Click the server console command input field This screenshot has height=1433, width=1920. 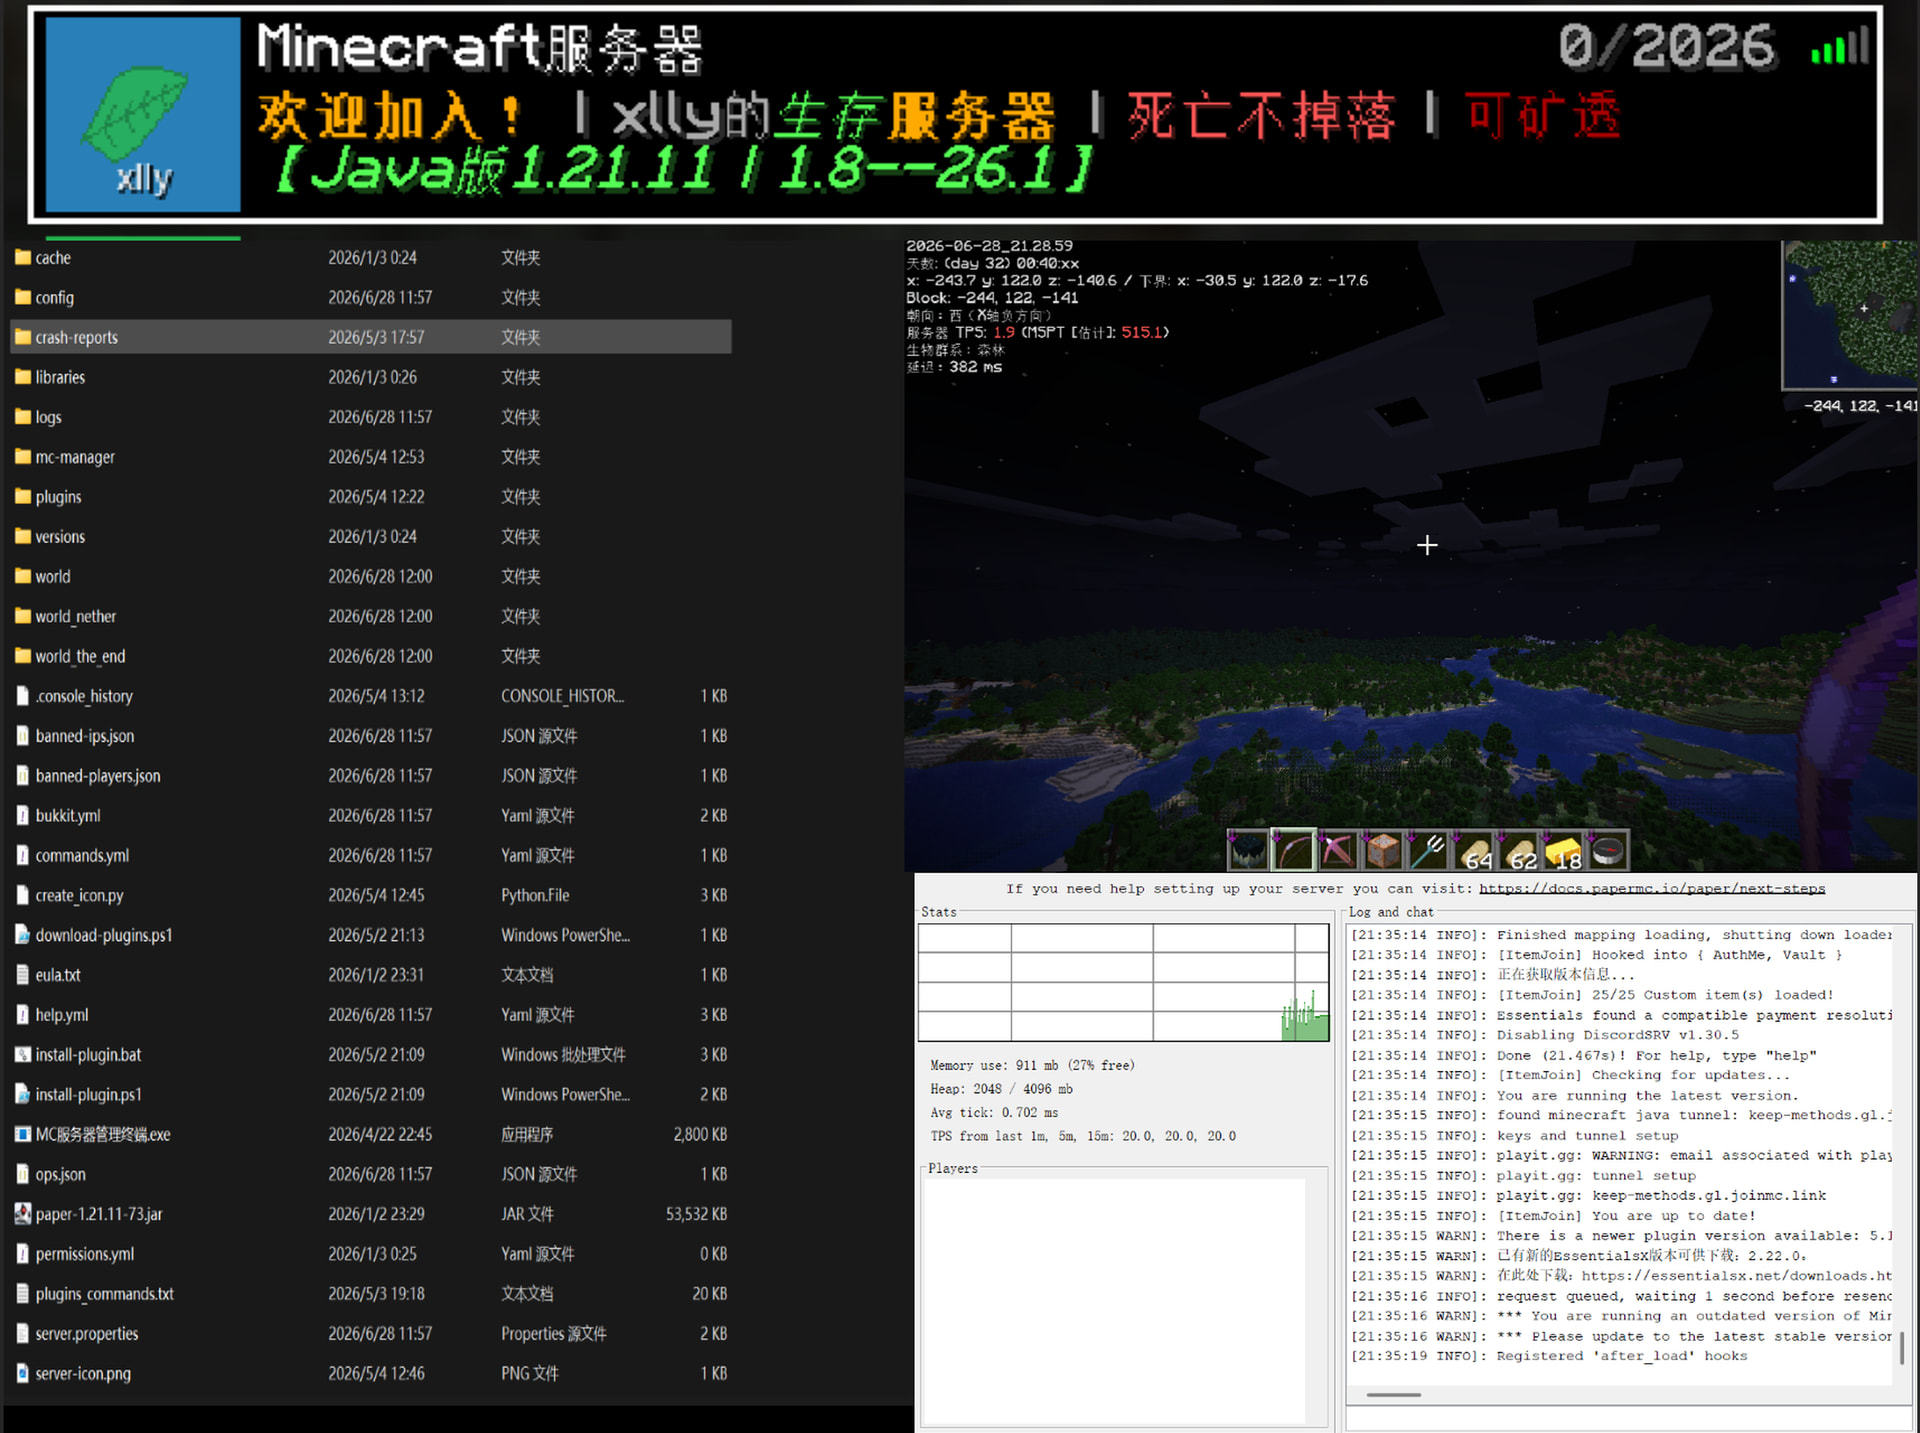(1628, 1419)
